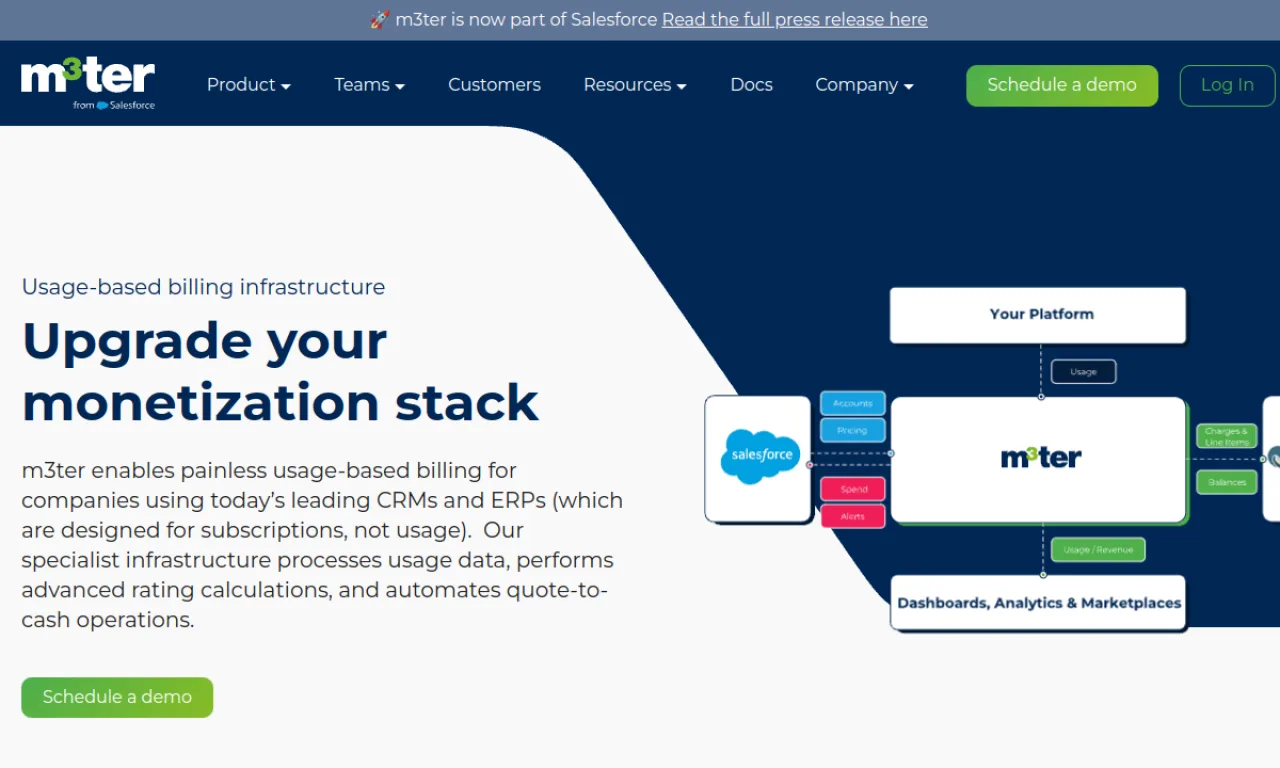Click the Pricing tag in the diagram

[853, 430]
